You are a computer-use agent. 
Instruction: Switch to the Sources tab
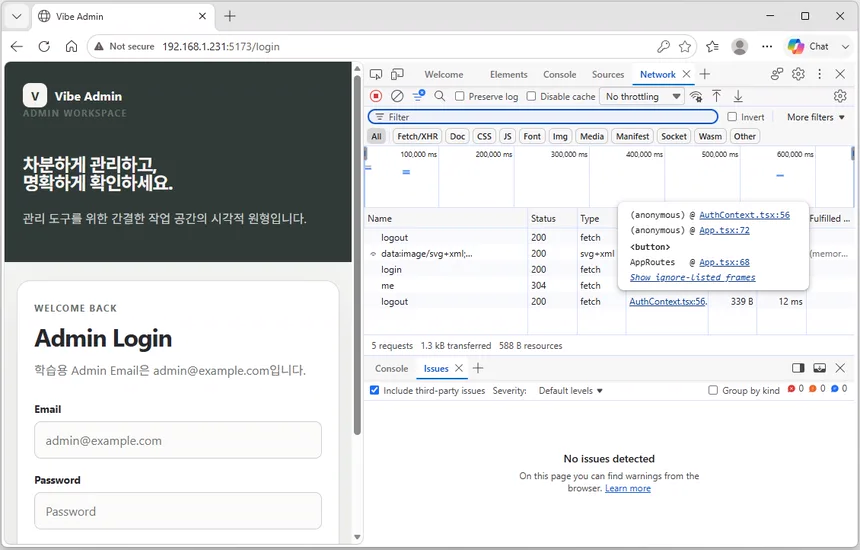tap(608, 75)
